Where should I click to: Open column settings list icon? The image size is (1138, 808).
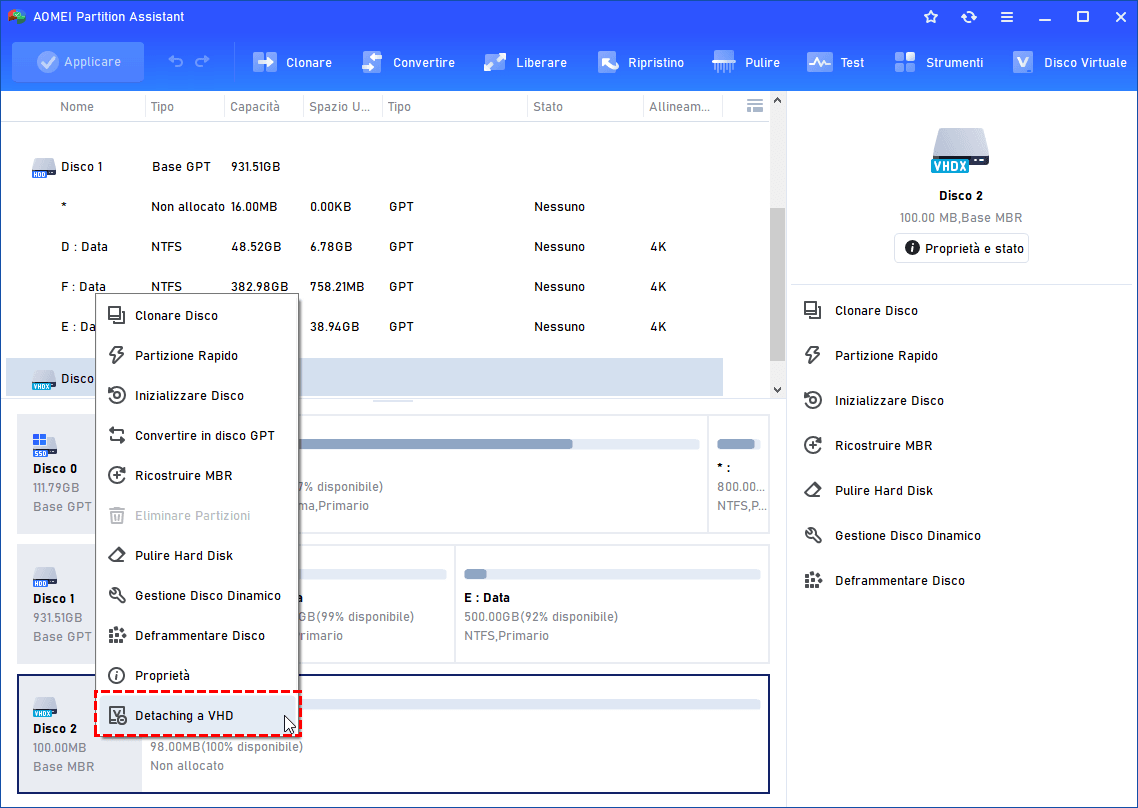pyautogui.click(x=755, y=106)
